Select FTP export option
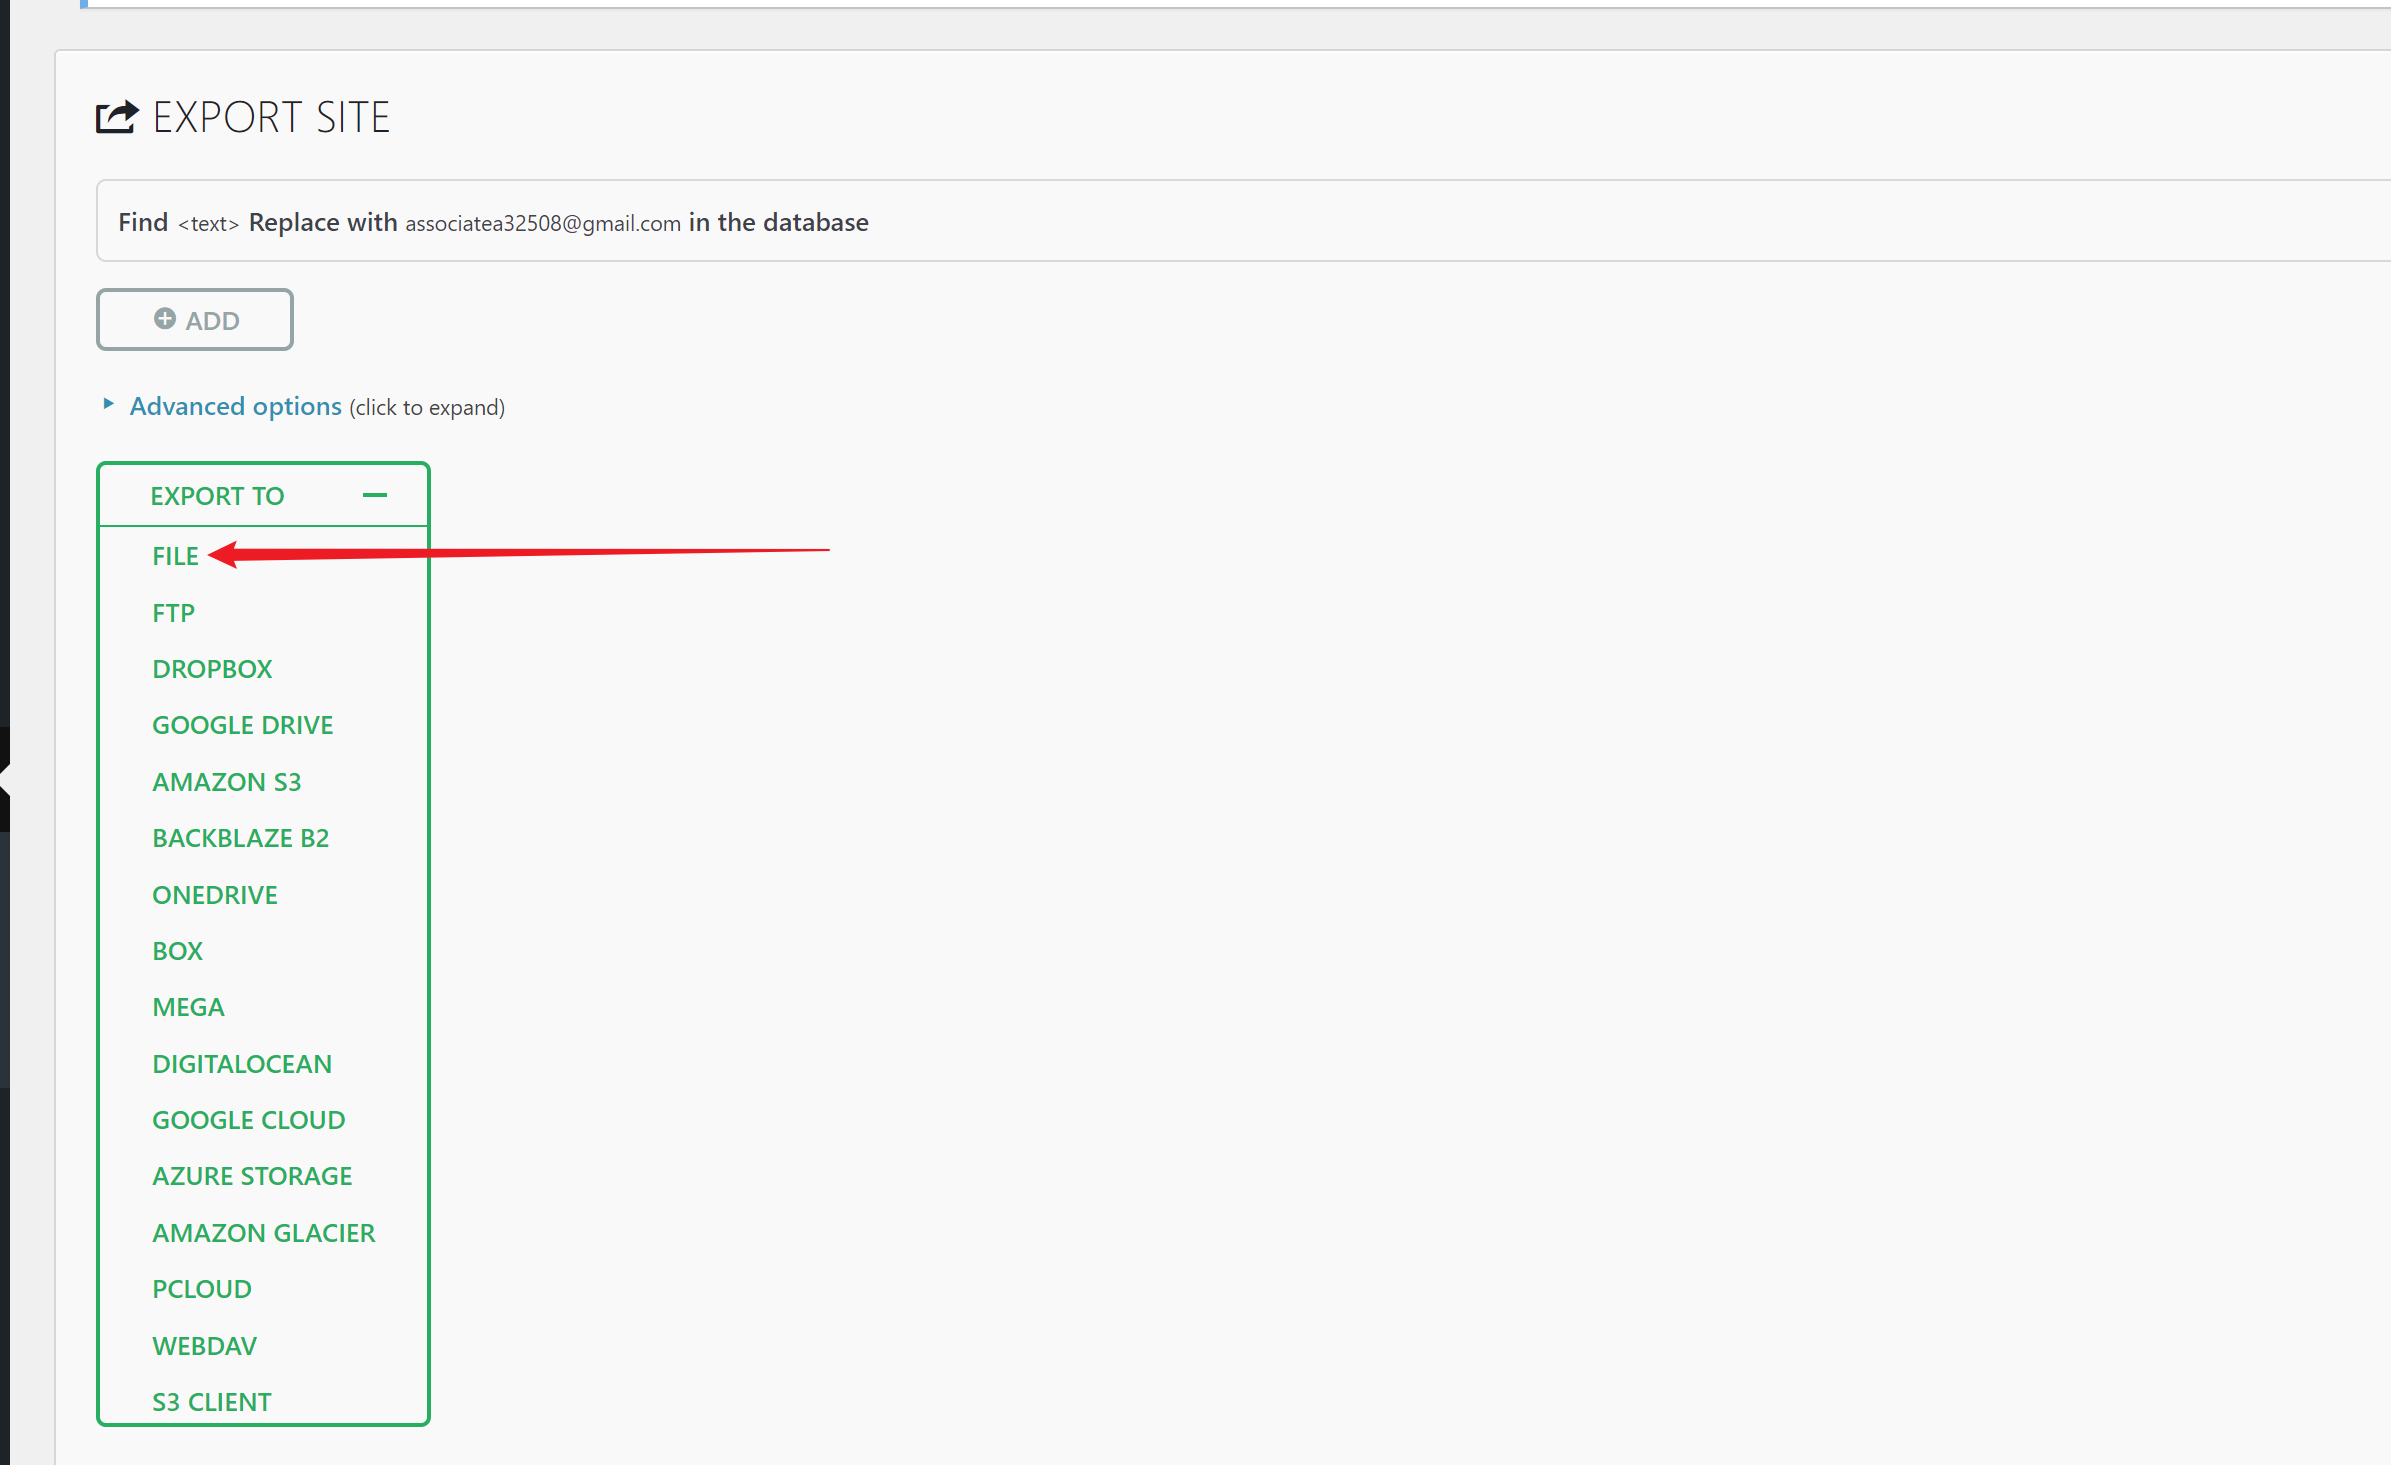The width and height of the screenshot is (2391, 1465). (x=173, y=613)
